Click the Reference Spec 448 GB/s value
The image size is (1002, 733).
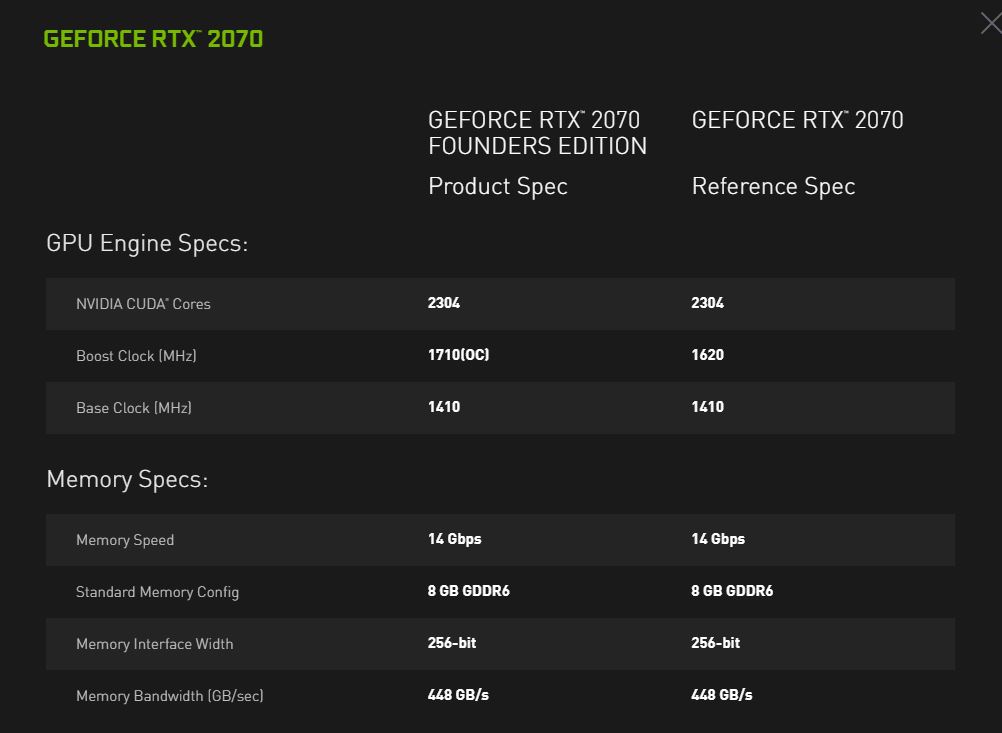pyautogui.click(x=721, y=695)
